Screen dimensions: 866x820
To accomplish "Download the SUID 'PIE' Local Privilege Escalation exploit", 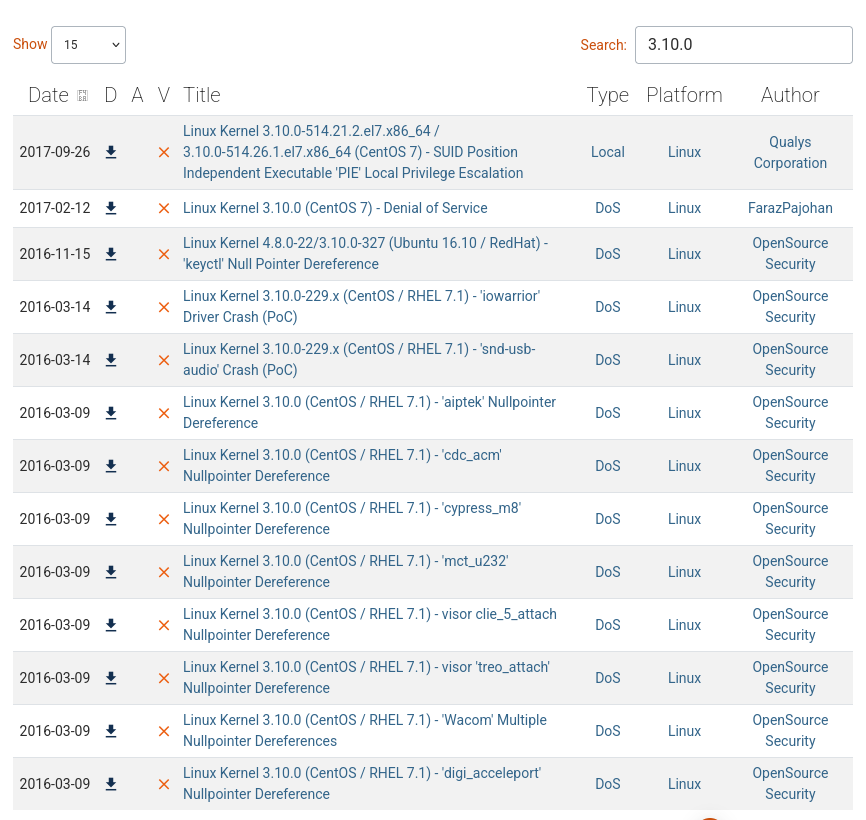I will [x=111, y=152].
